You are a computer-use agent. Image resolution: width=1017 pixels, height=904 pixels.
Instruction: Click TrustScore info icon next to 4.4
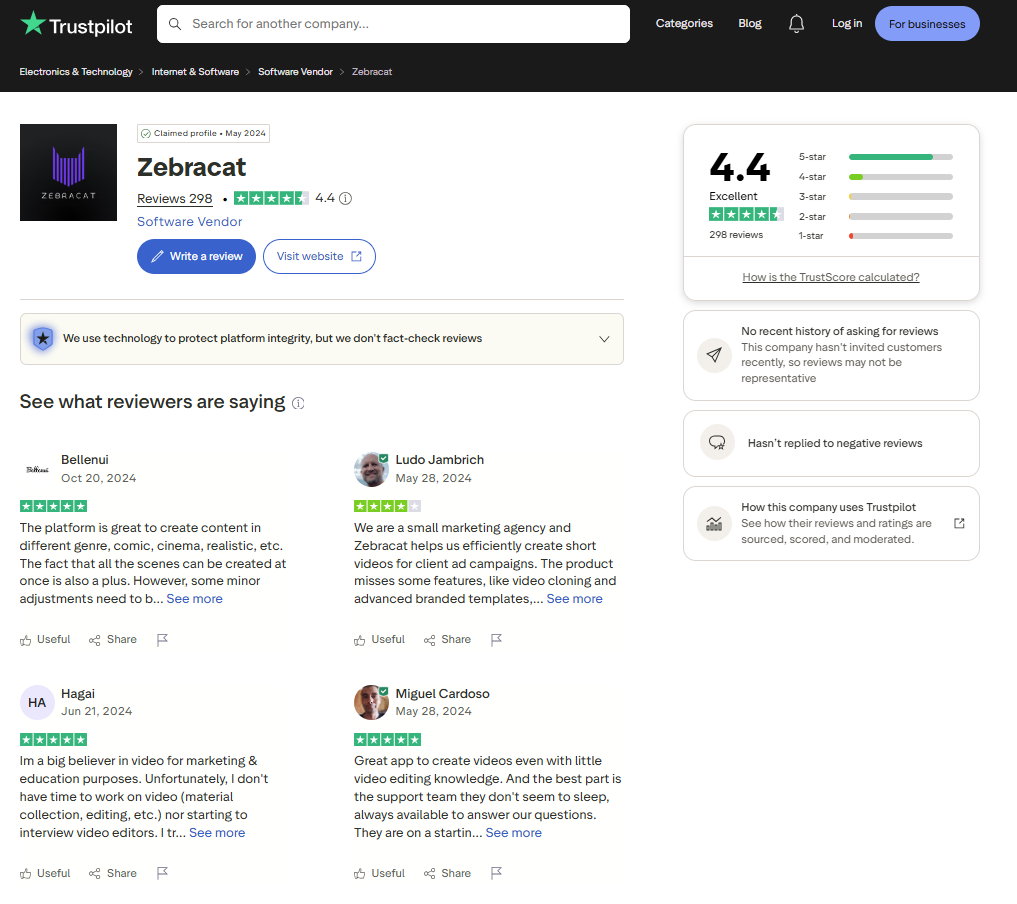[x=346, y=198]
